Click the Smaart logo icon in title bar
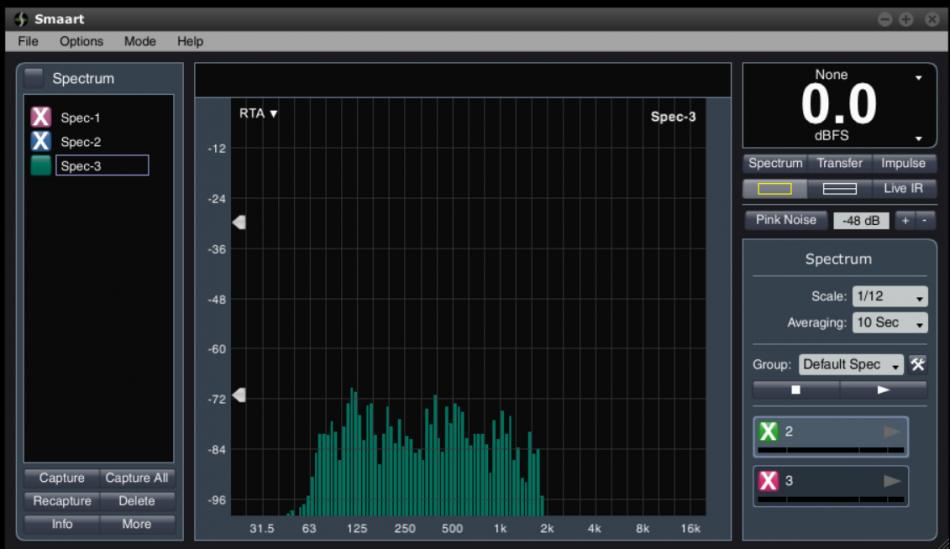The height and width of the screenshot is (549, 950). (21, 19)
